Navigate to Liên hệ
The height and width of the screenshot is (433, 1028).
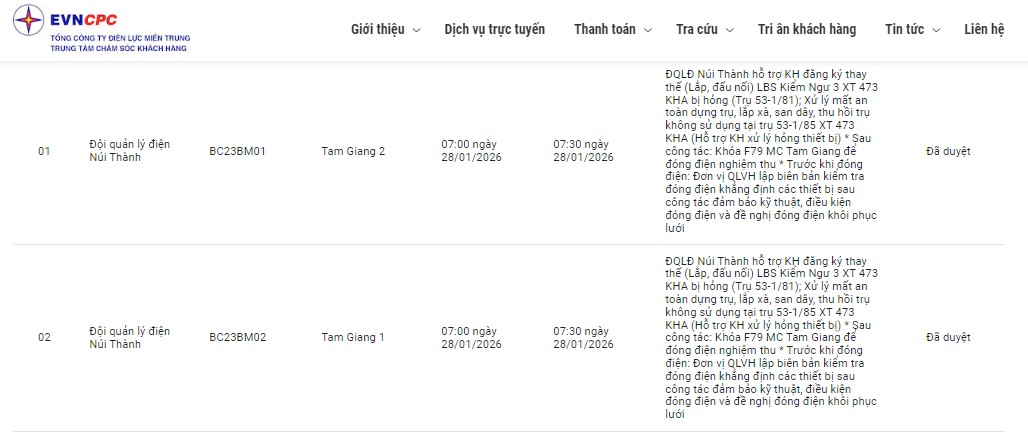[984, 29]
